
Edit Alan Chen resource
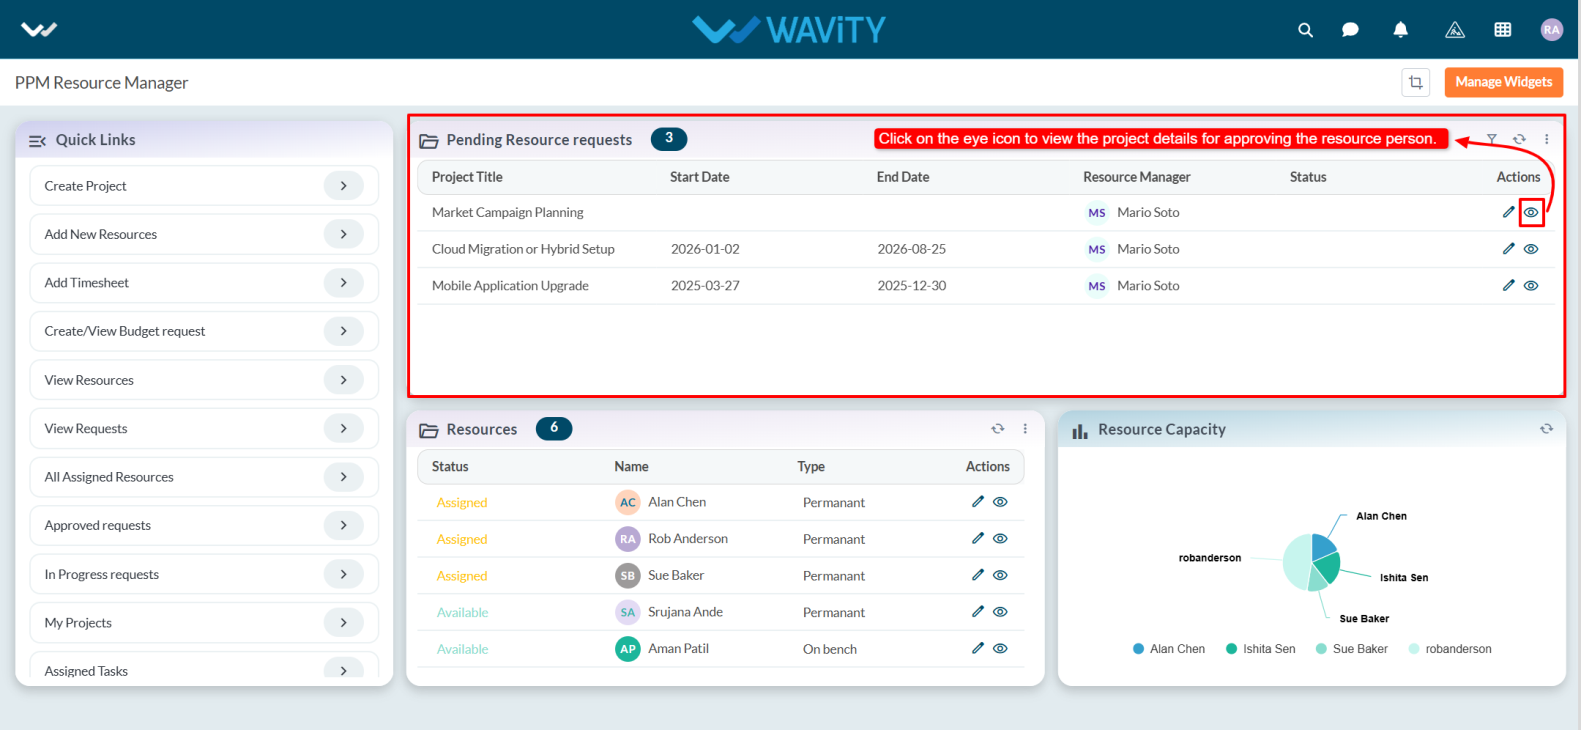(977, 502)
